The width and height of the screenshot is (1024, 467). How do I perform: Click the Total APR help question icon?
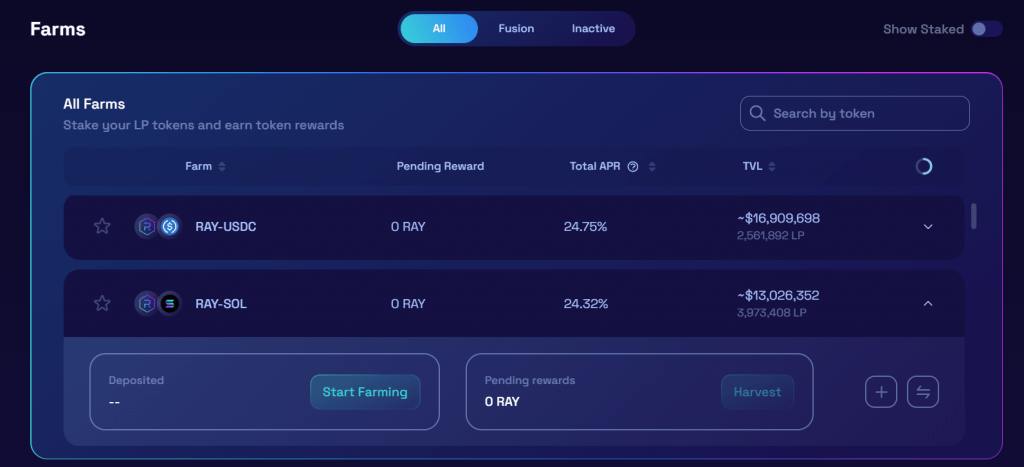[633, 167]
